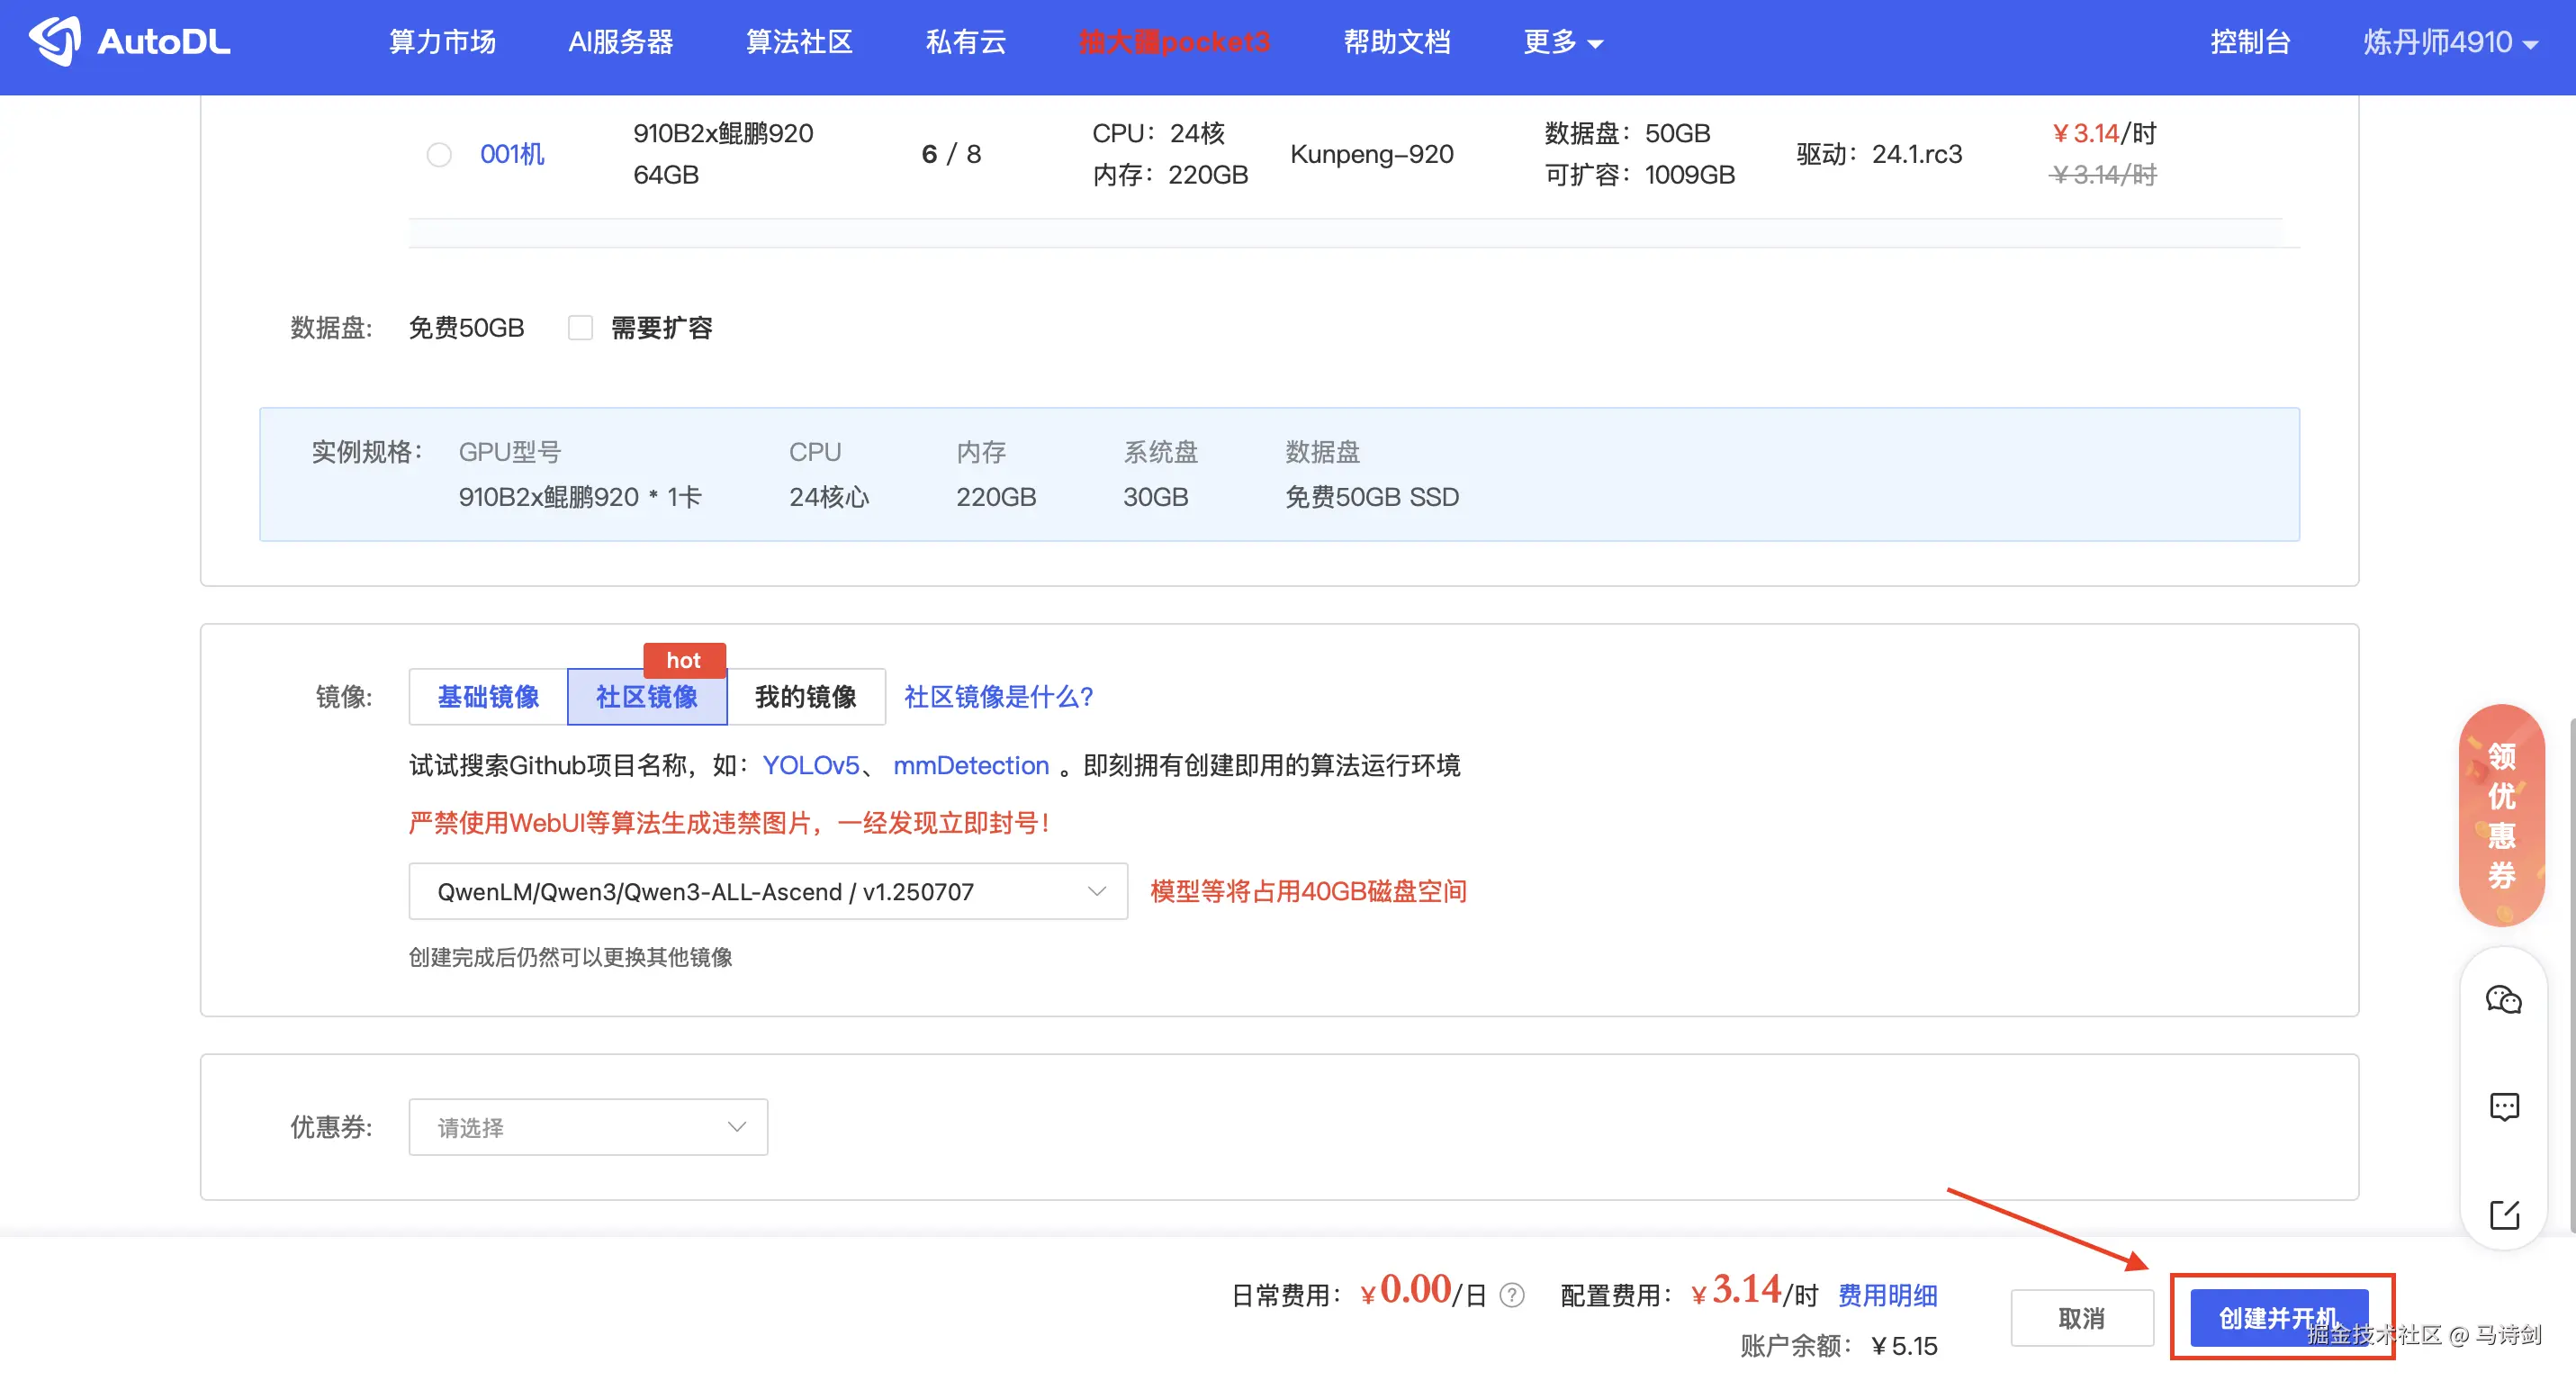The height and width of the screenshot is (1381, 2576).
Task: Select the 001机 machine radio button
Action: (x=438, y=154)
